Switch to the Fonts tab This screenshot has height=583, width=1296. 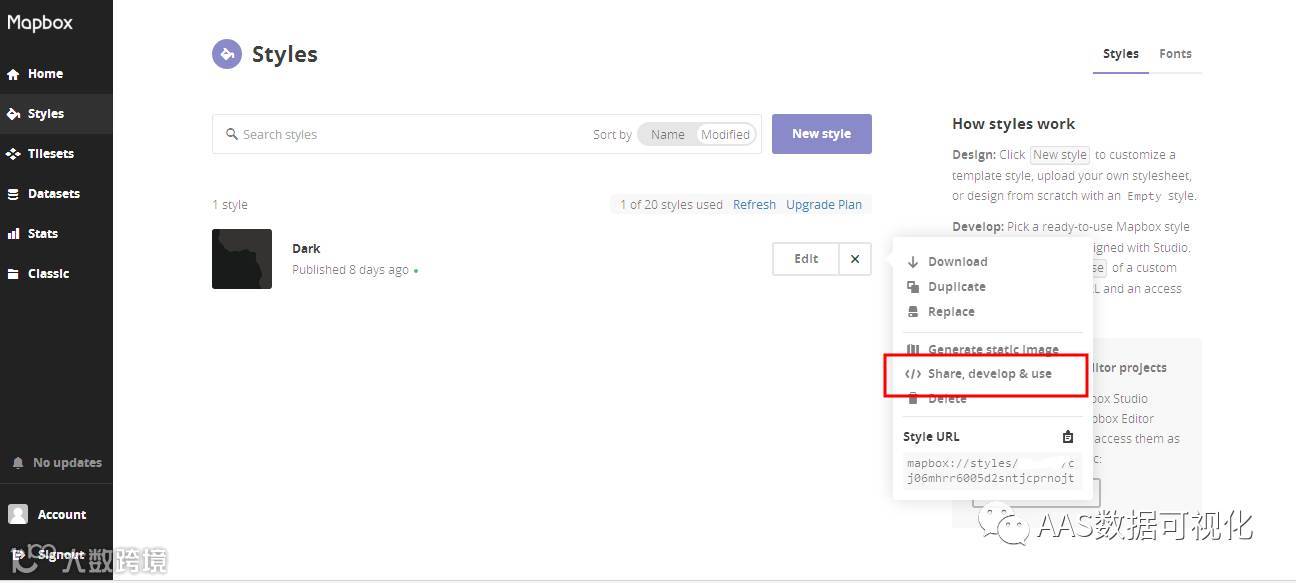[1175, 54]
